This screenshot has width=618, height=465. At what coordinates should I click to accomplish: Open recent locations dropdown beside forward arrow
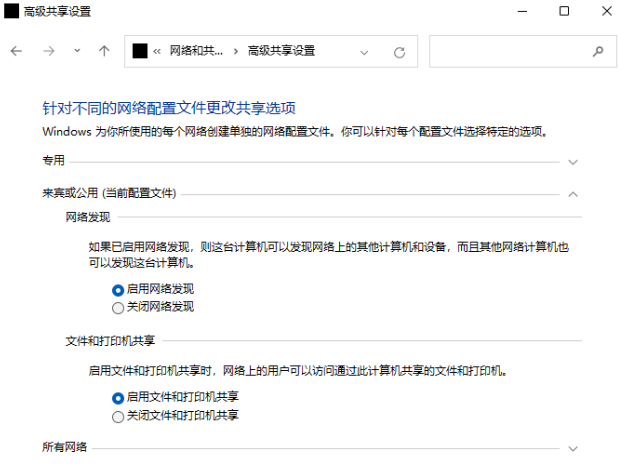click(x=77, y=51)
